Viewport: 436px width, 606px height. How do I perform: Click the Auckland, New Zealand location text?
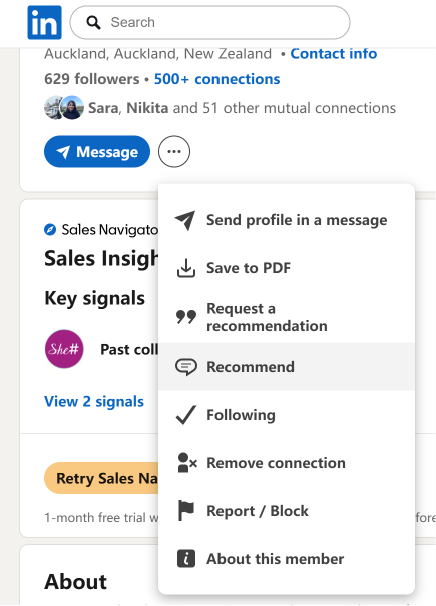[x=158, y=53]
